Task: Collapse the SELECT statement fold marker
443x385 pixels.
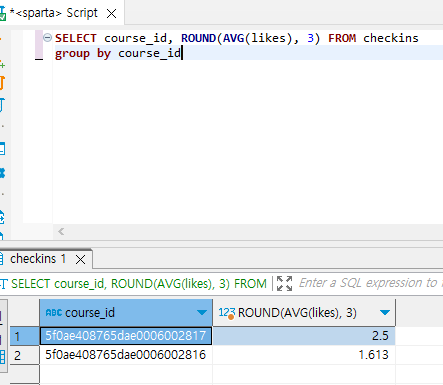Action: pos(48,38)
